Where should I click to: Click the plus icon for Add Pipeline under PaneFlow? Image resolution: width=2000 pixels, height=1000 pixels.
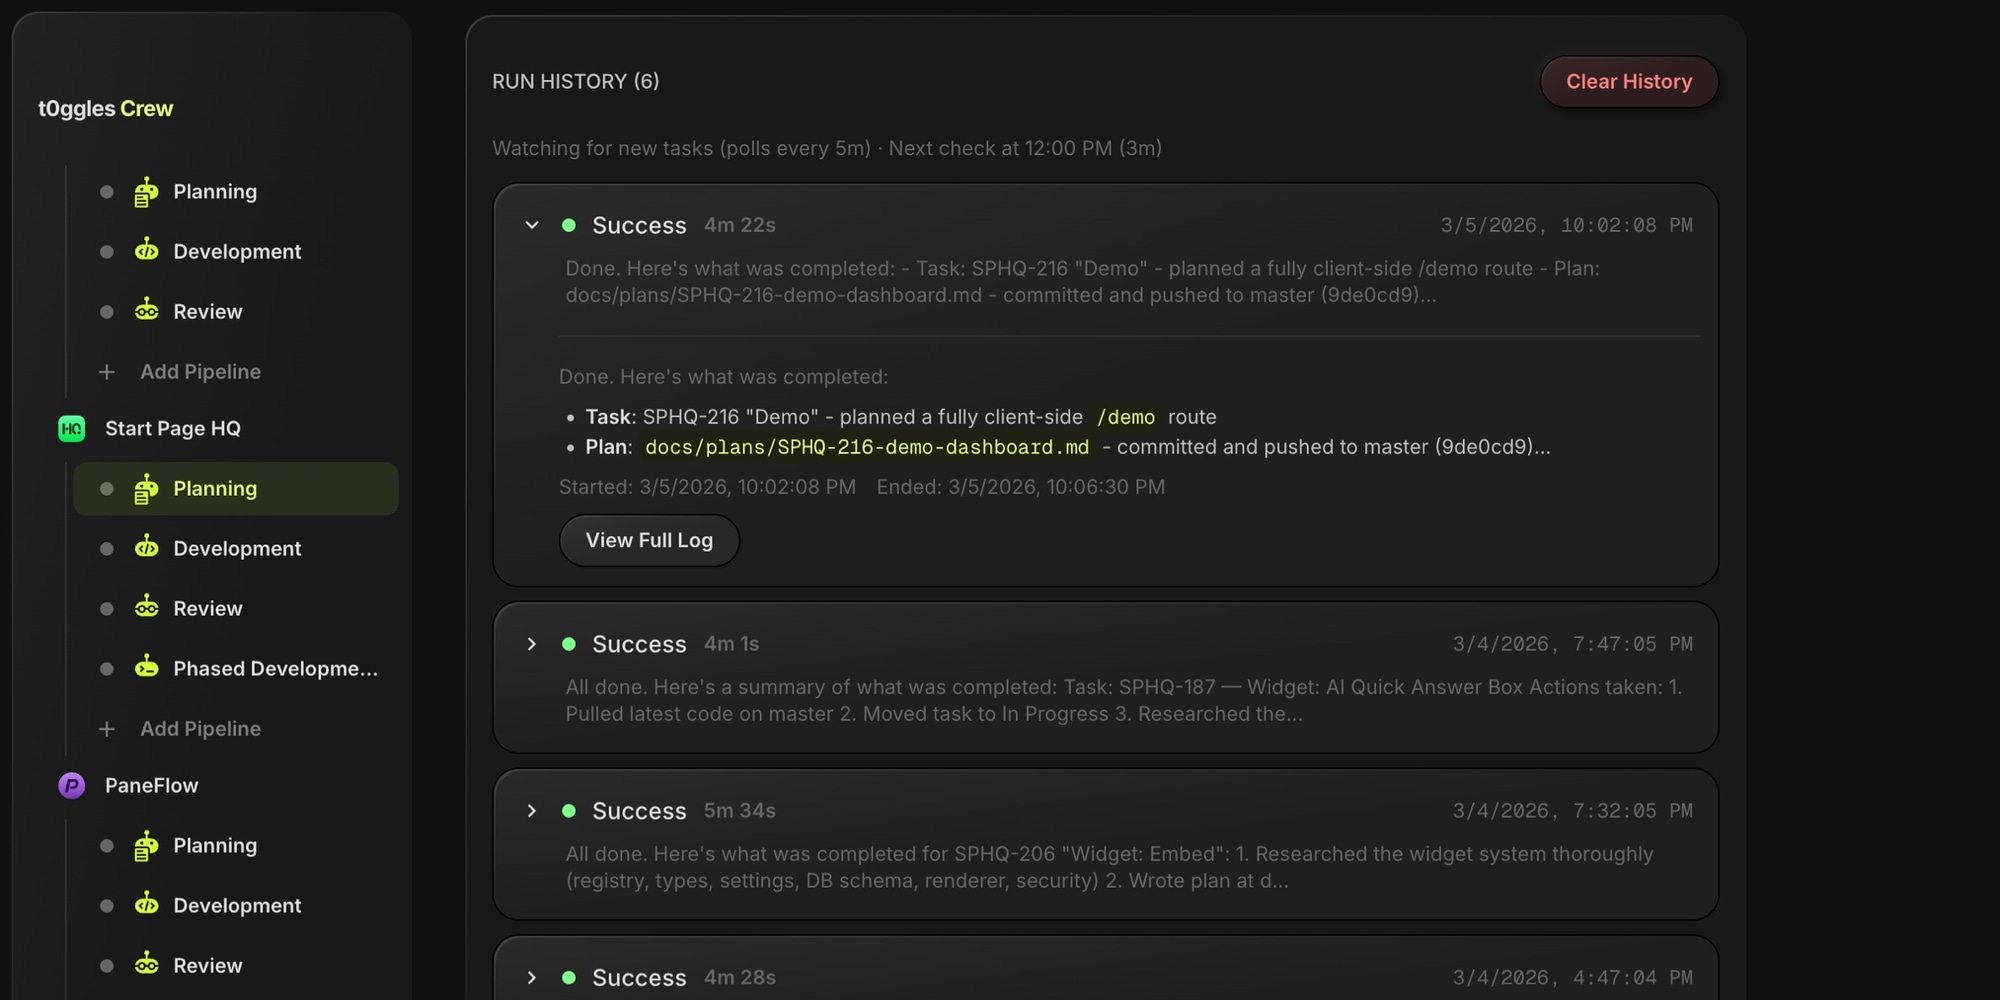coord(107,729)
